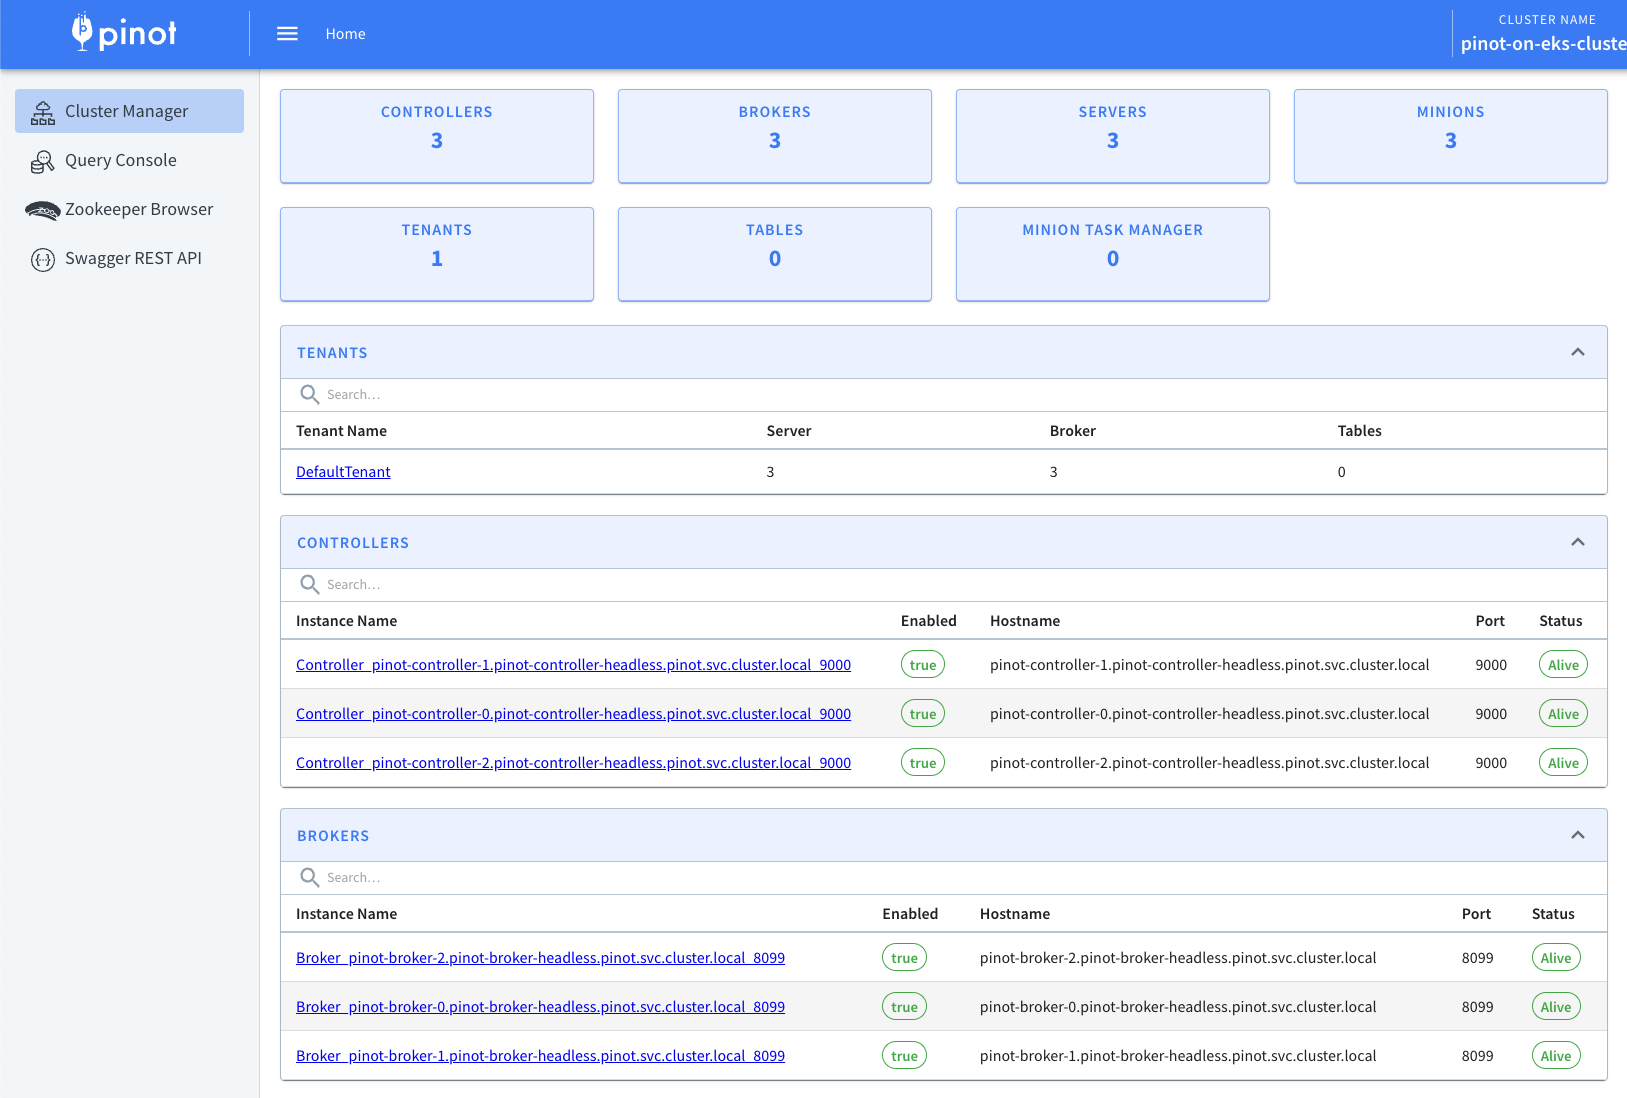This screenshot has height=1098, width=1627.
Task: Open the Tenants summary card
Action: [437, 254]
